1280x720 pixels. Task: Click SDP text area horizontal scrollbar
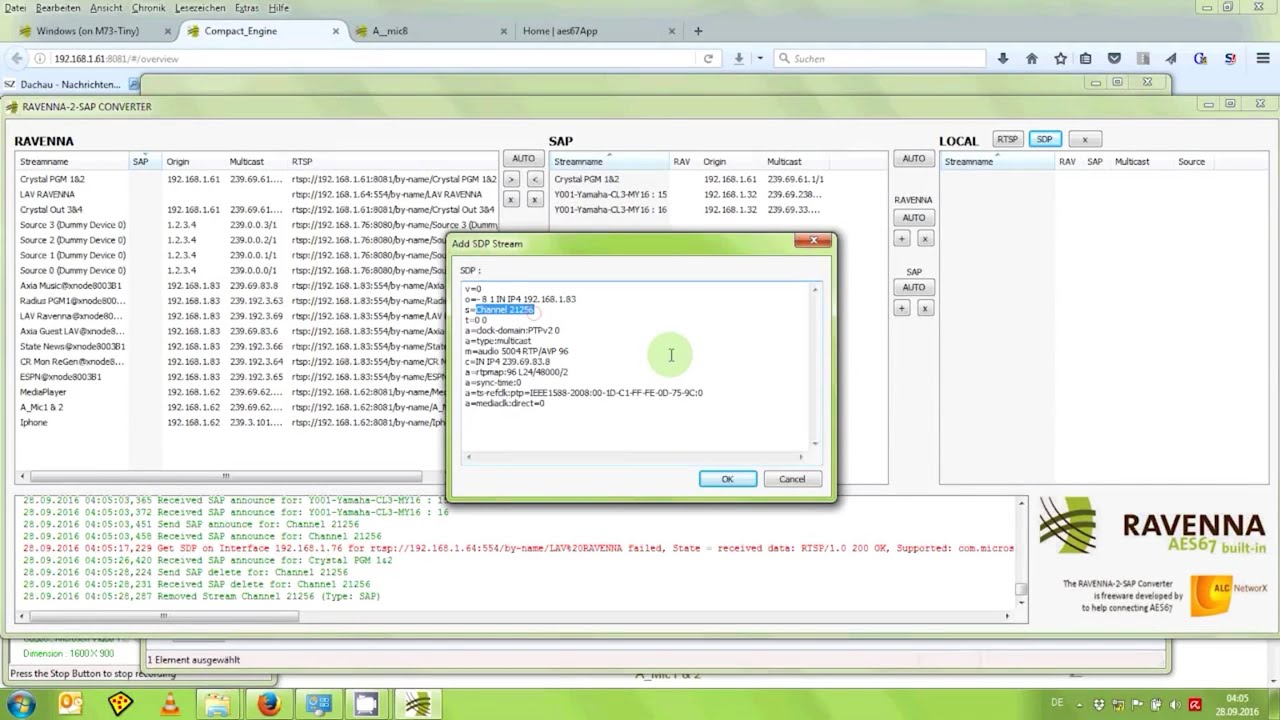[635, 457]
